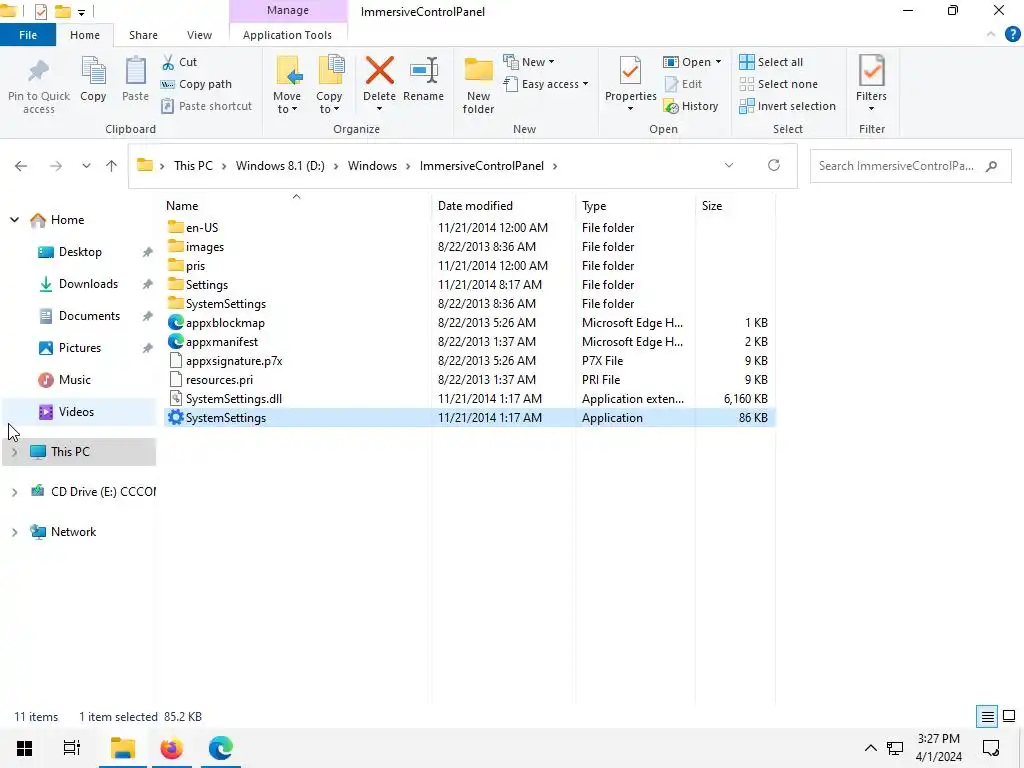Create a New folder

tap(478, 86)
